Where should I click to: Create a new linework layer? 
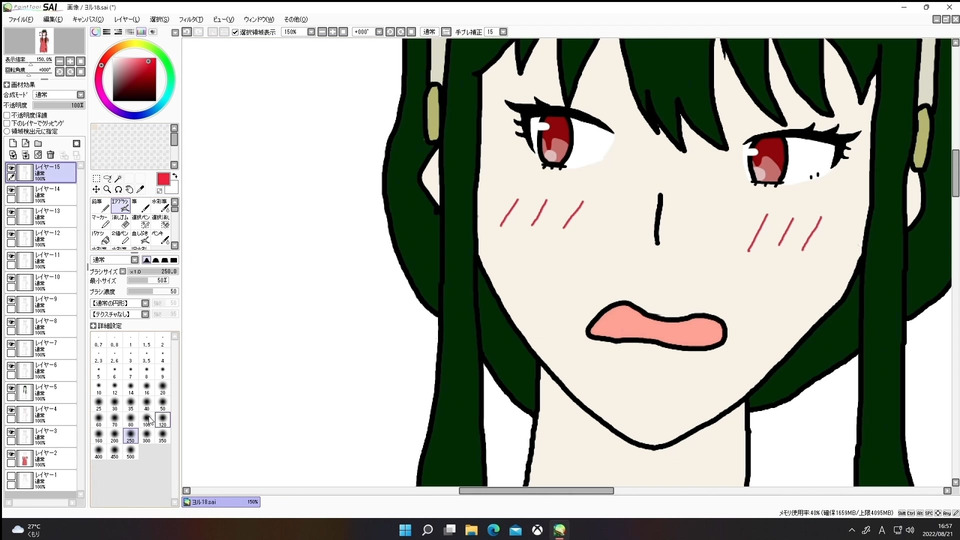(25, 143)
